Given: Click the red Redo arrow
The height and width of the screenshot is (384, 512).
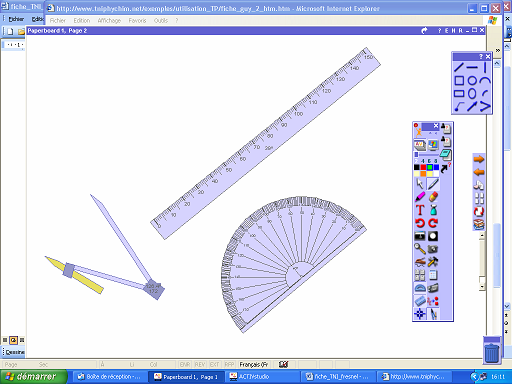Looking at the screenshot, I should (433, 223).
